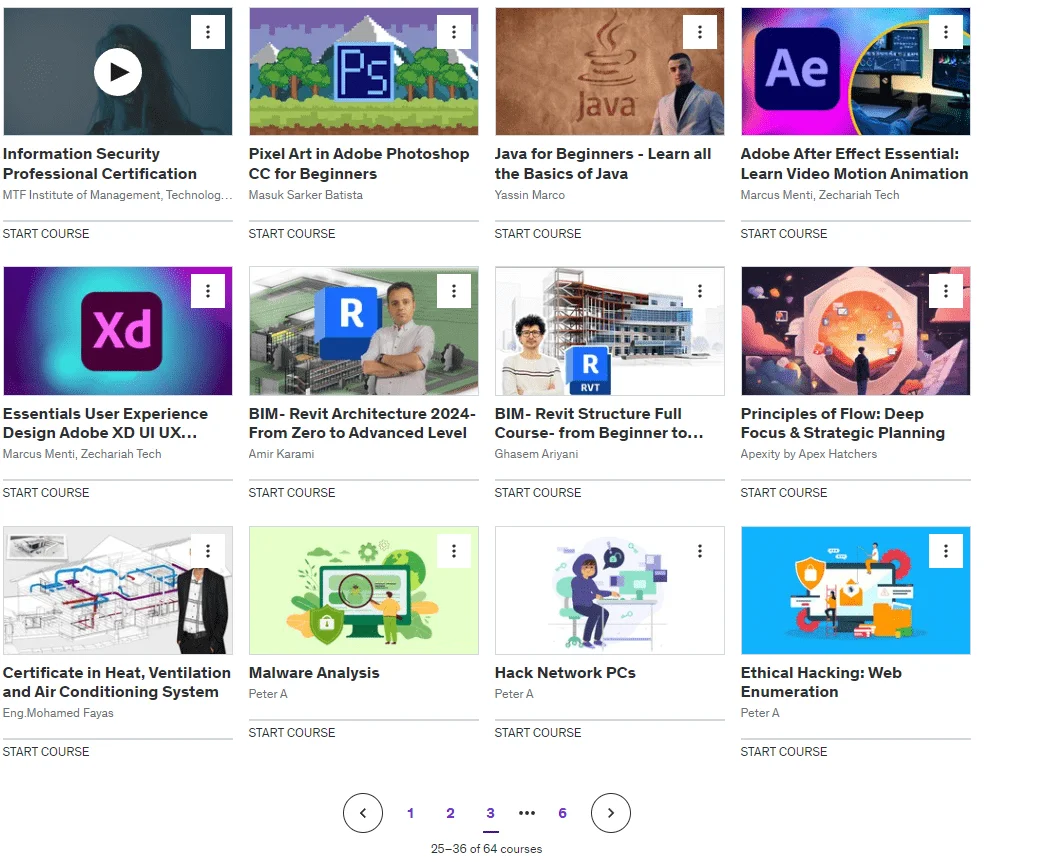Open title BIM- Revit Structure Full Course
Screen dimensions: 1054x862
(599, 423)
